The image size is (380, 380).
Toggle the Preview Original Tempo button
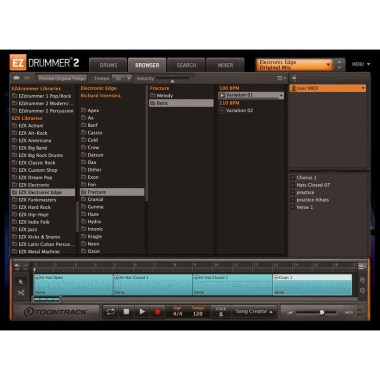coord(62,78)
